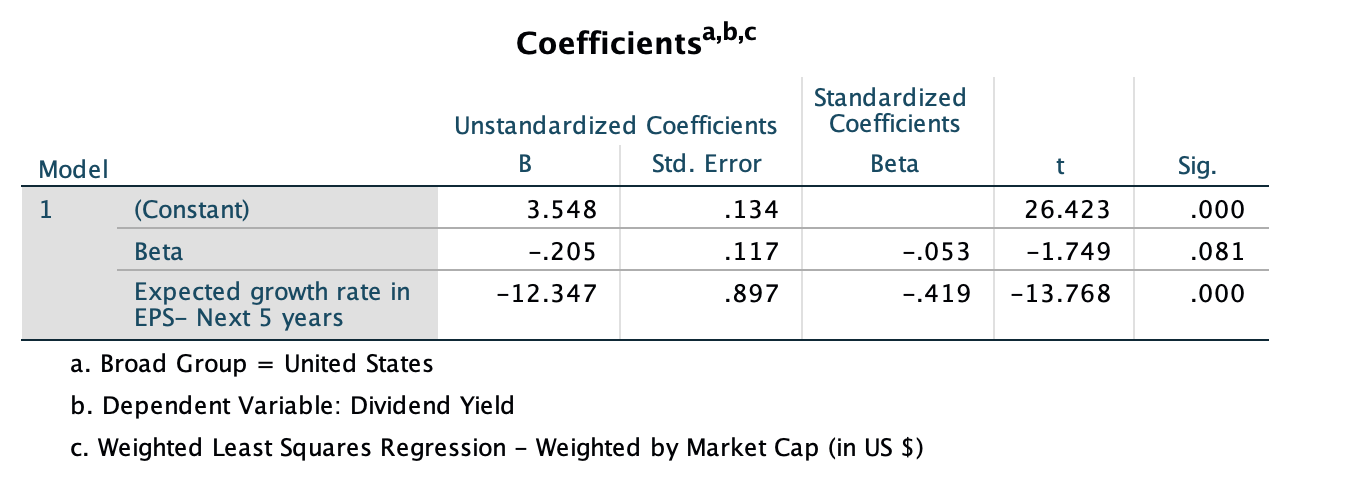Select the Dependent Variable footnote
The height and width of the screenshot is (492, 1364).
(x=292, y=406)
